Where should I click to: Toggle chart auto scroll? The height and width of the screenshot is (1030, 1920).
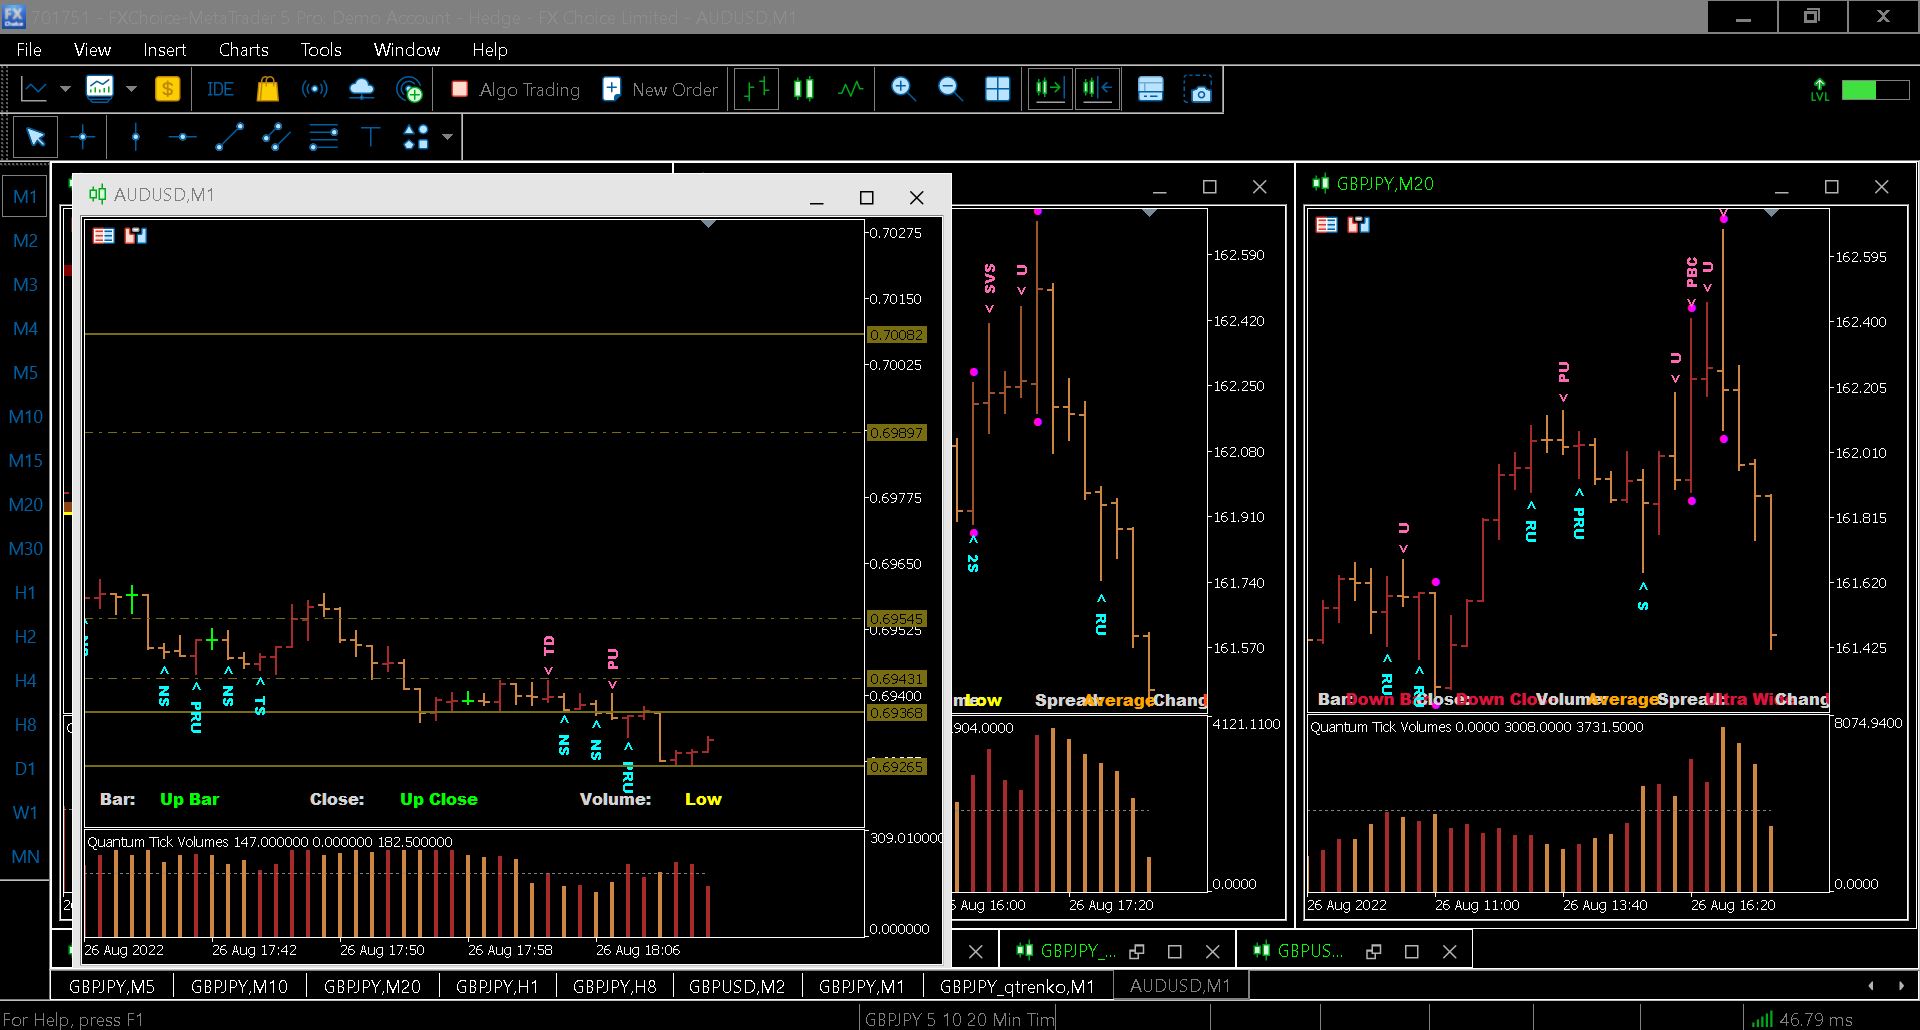pos(1050,89)
